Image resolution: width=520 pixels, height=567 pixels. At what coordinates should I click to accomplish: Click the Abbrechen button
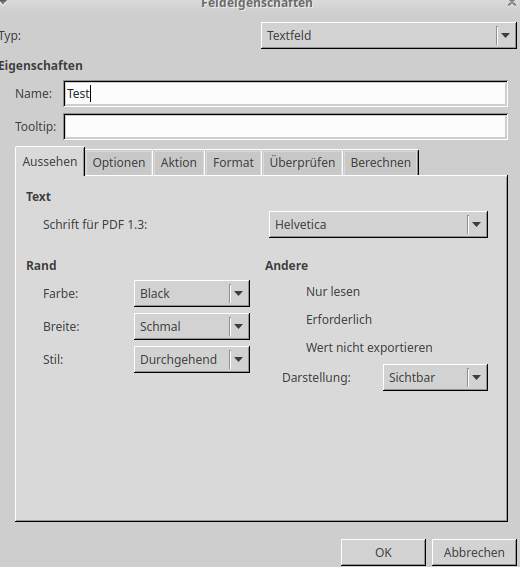474,553
